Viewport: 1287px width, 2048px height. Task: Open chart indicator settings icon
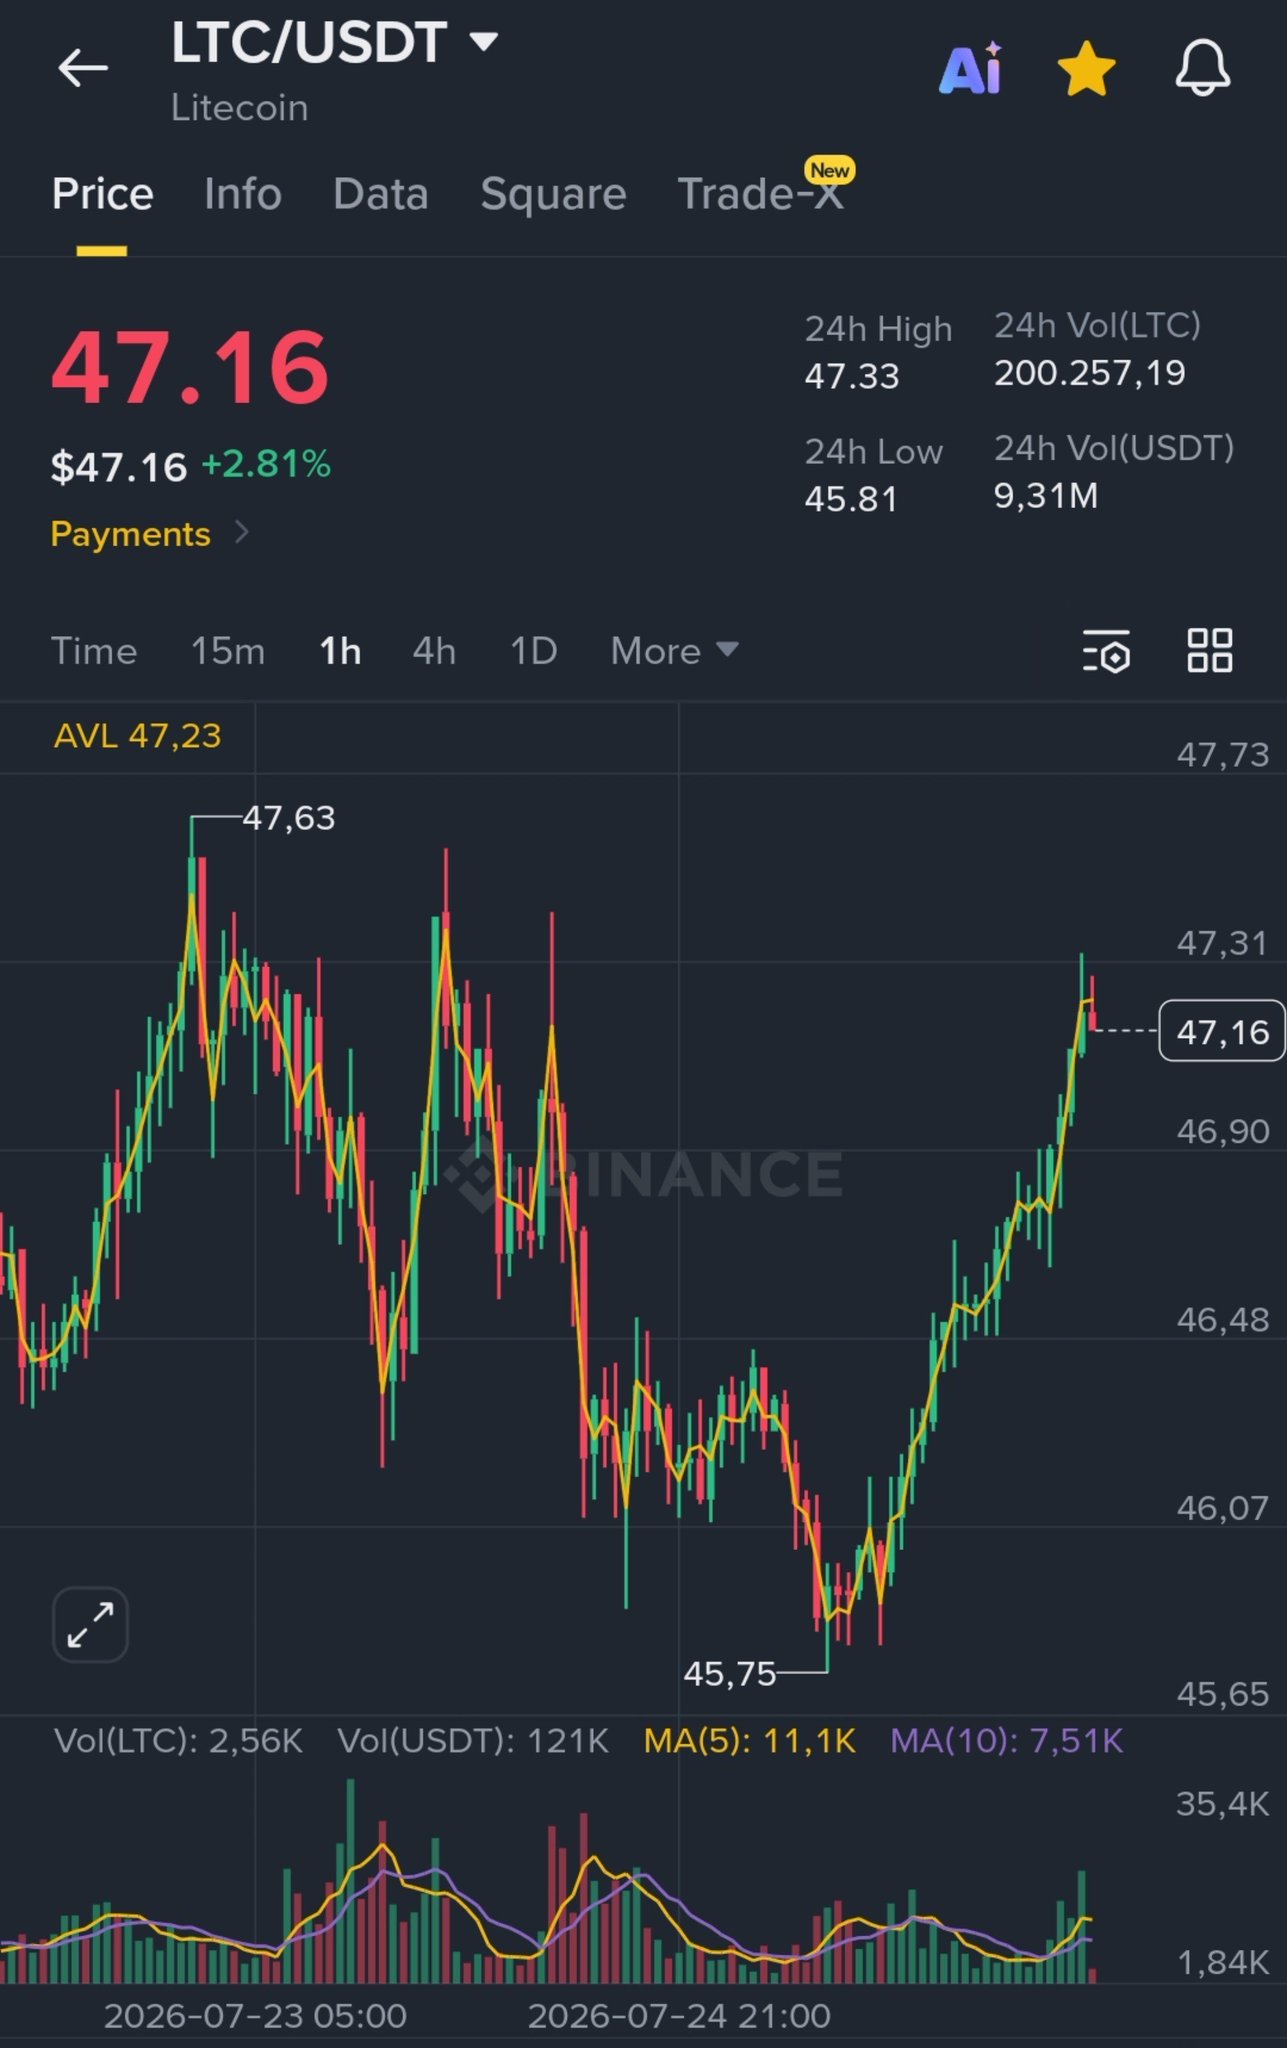pyautogui.click(x=1107, y=651)
